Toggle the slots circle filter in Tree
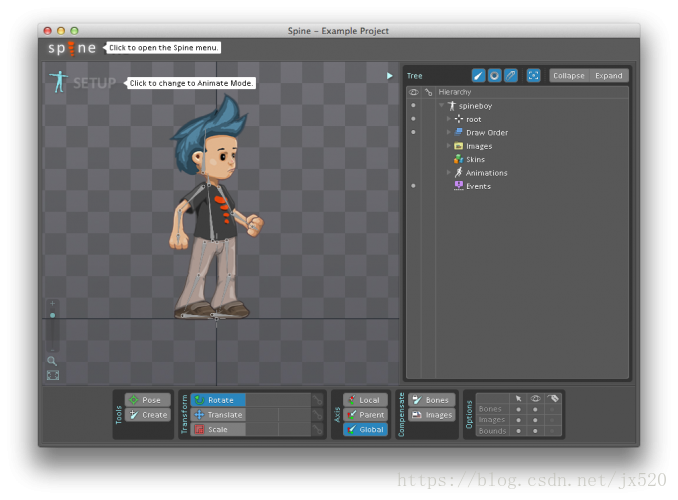678x500 pixels. [x=494, y=76]
